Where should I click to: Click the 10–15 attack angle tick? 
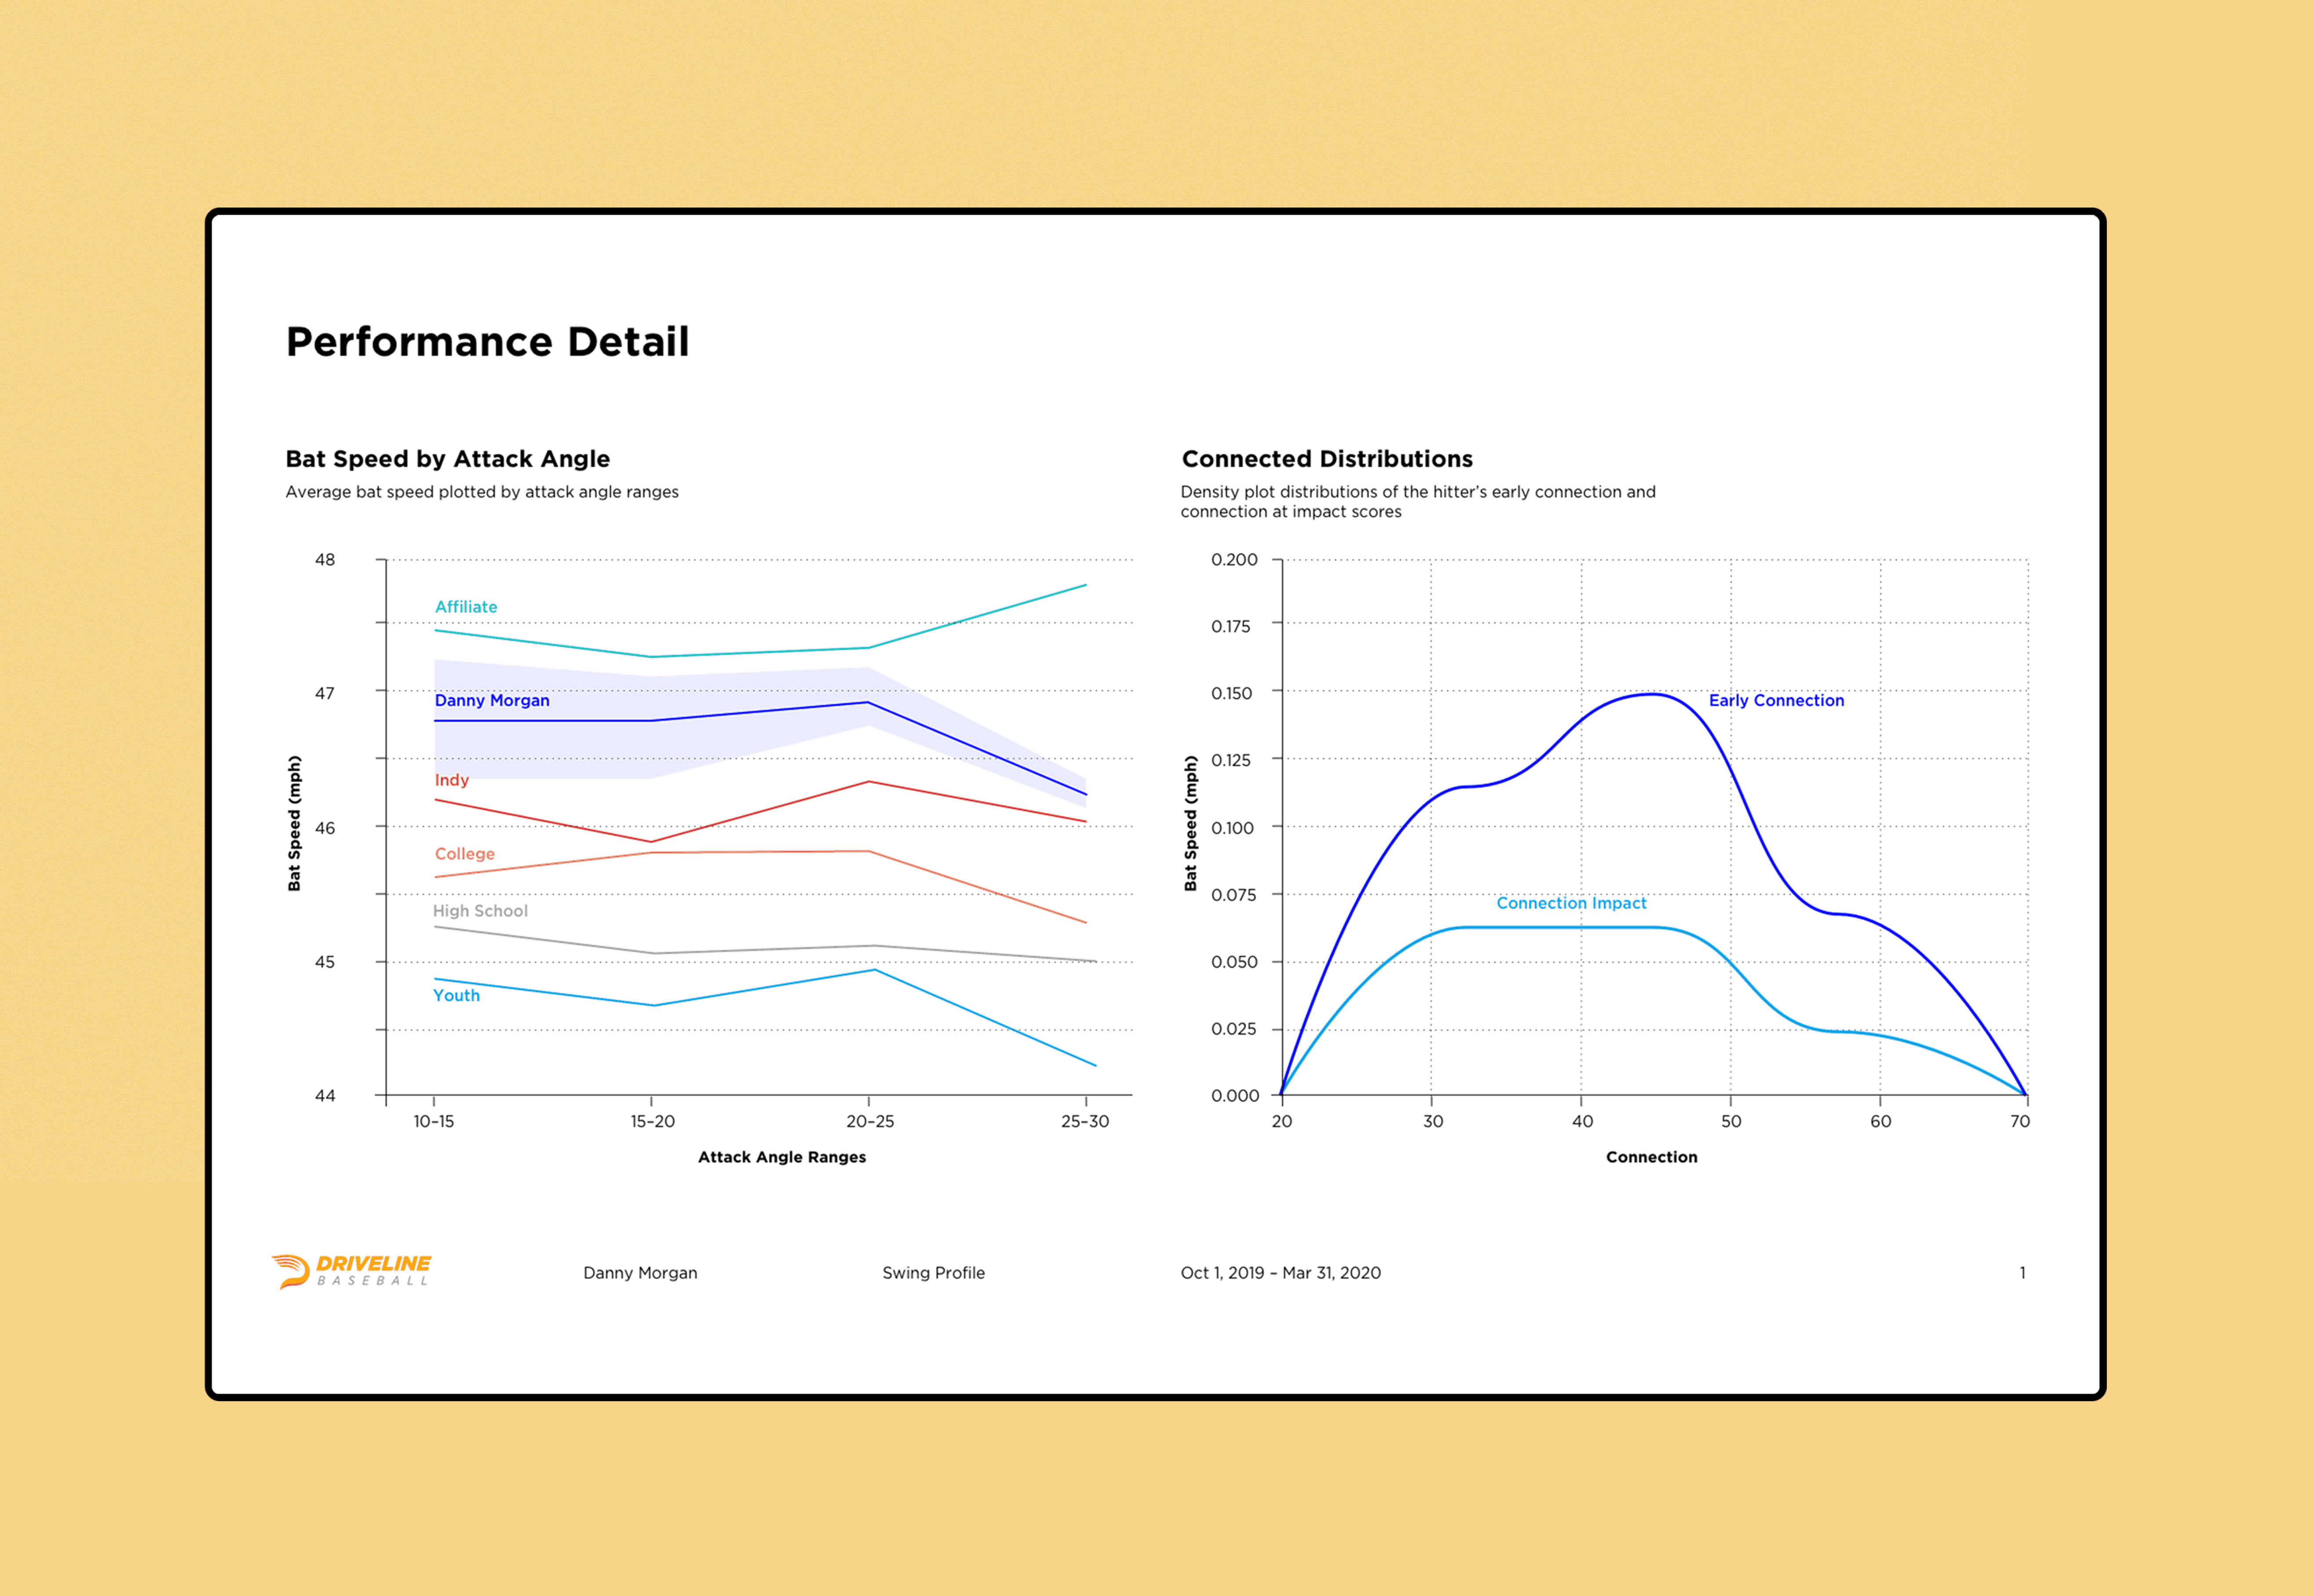pyautogui.click(x=434, y=1122)
